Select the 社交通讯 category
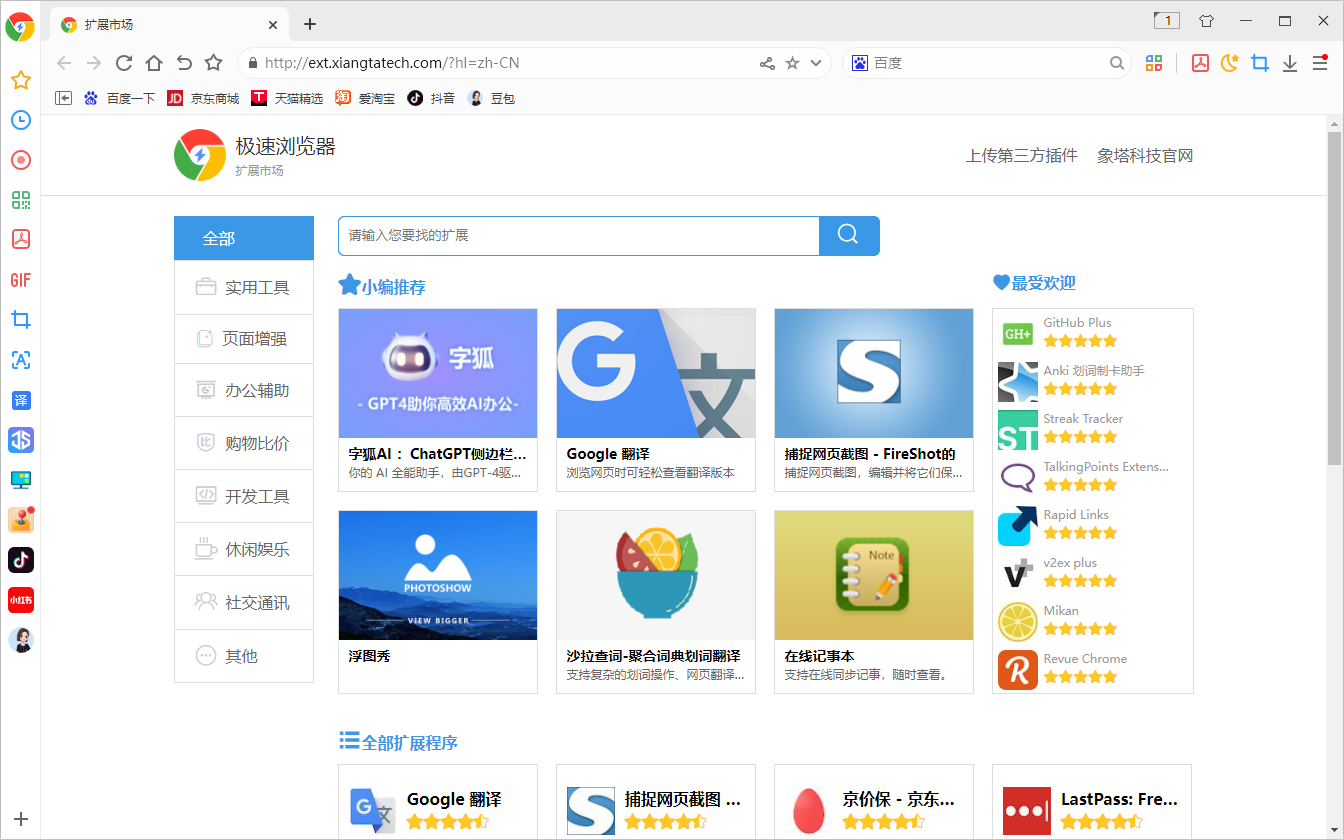The width and height of the screenshot is (1344, 840). (x=244, y=603)
